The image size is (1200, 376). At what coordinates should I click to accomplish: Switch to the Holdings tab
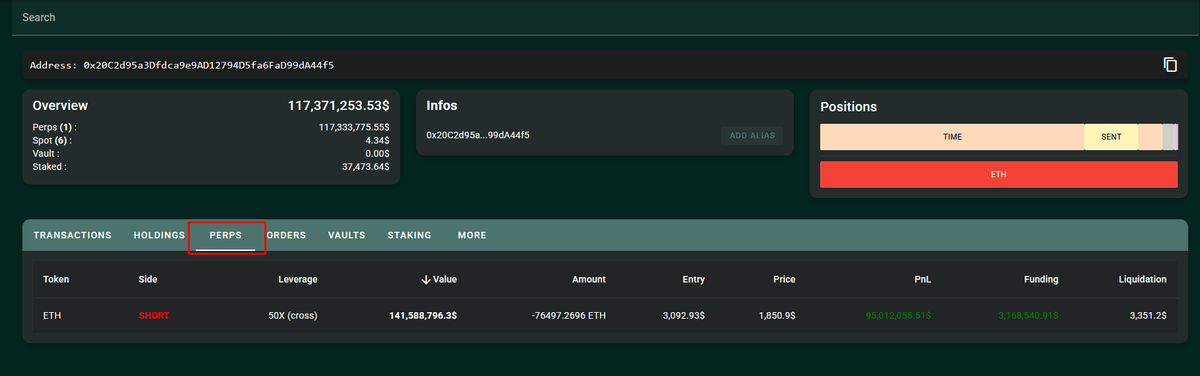159,235
